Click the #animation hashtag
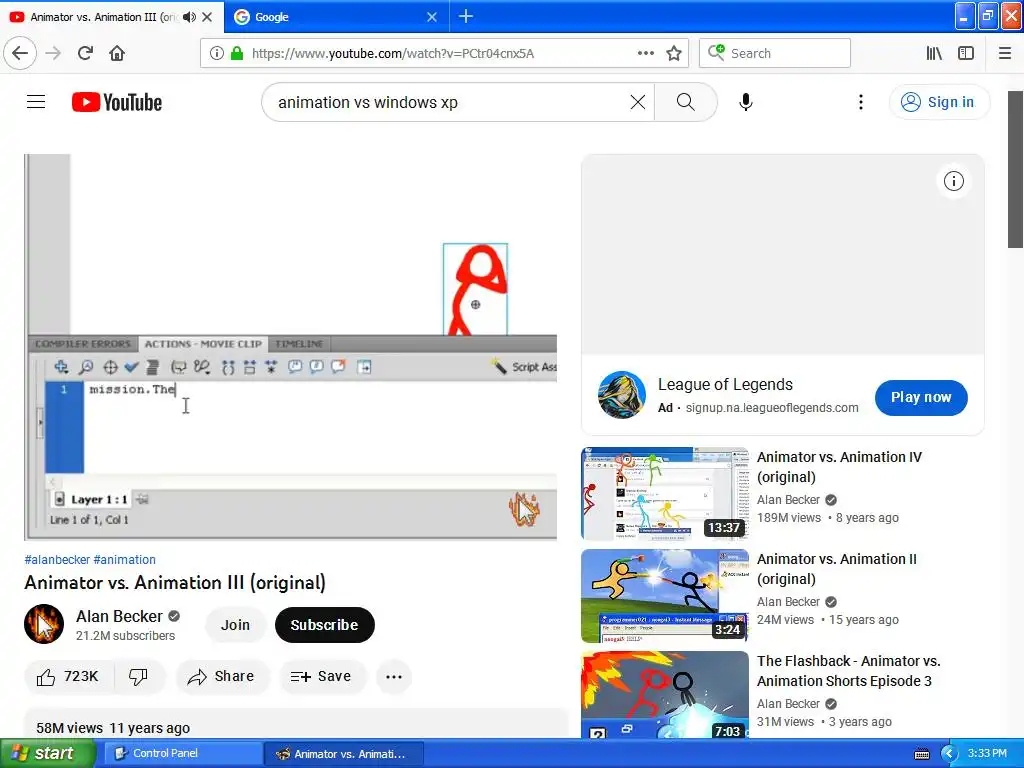Viewport: 1024px width, 768px height. [125, 560]
